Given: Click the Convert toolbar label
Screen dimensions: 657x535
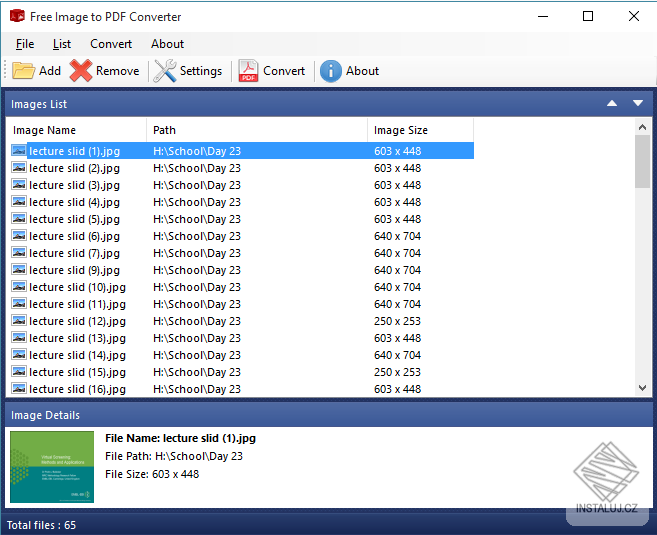Looking at the screenshot, I should point(284,71).
